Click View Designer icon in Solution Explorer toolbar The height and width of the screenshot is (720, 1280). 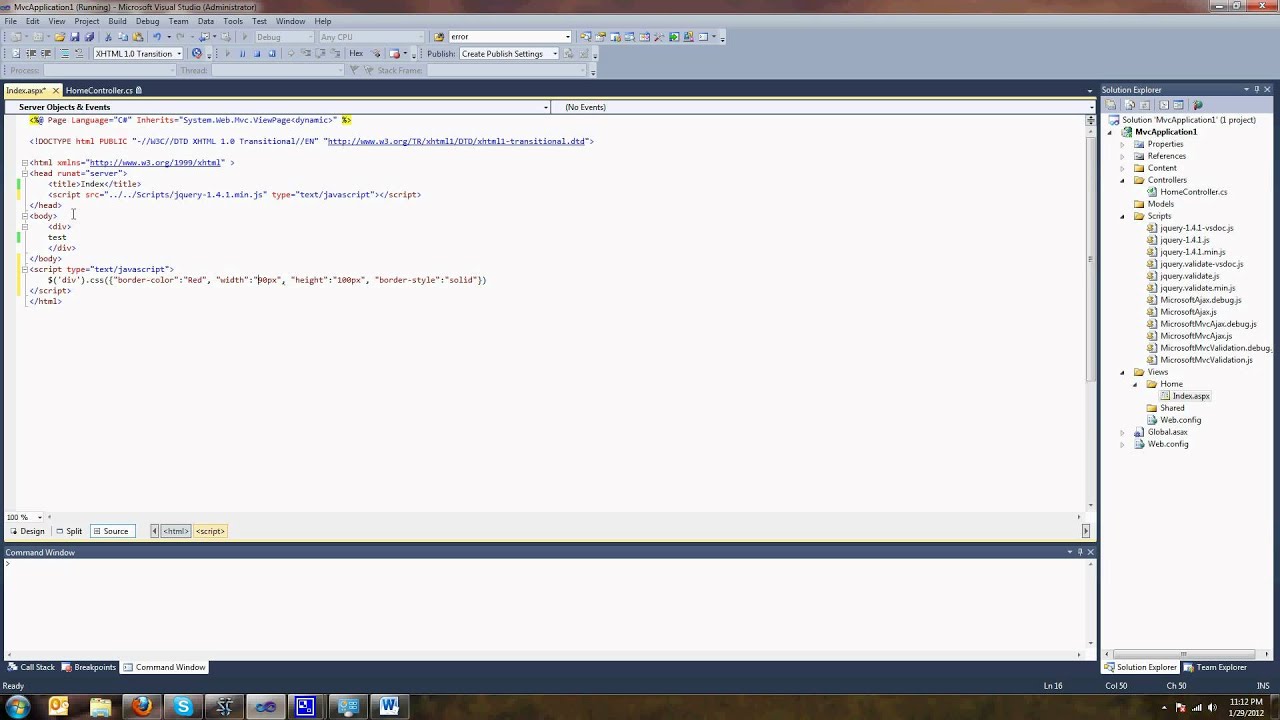[x=1178, y=105]
